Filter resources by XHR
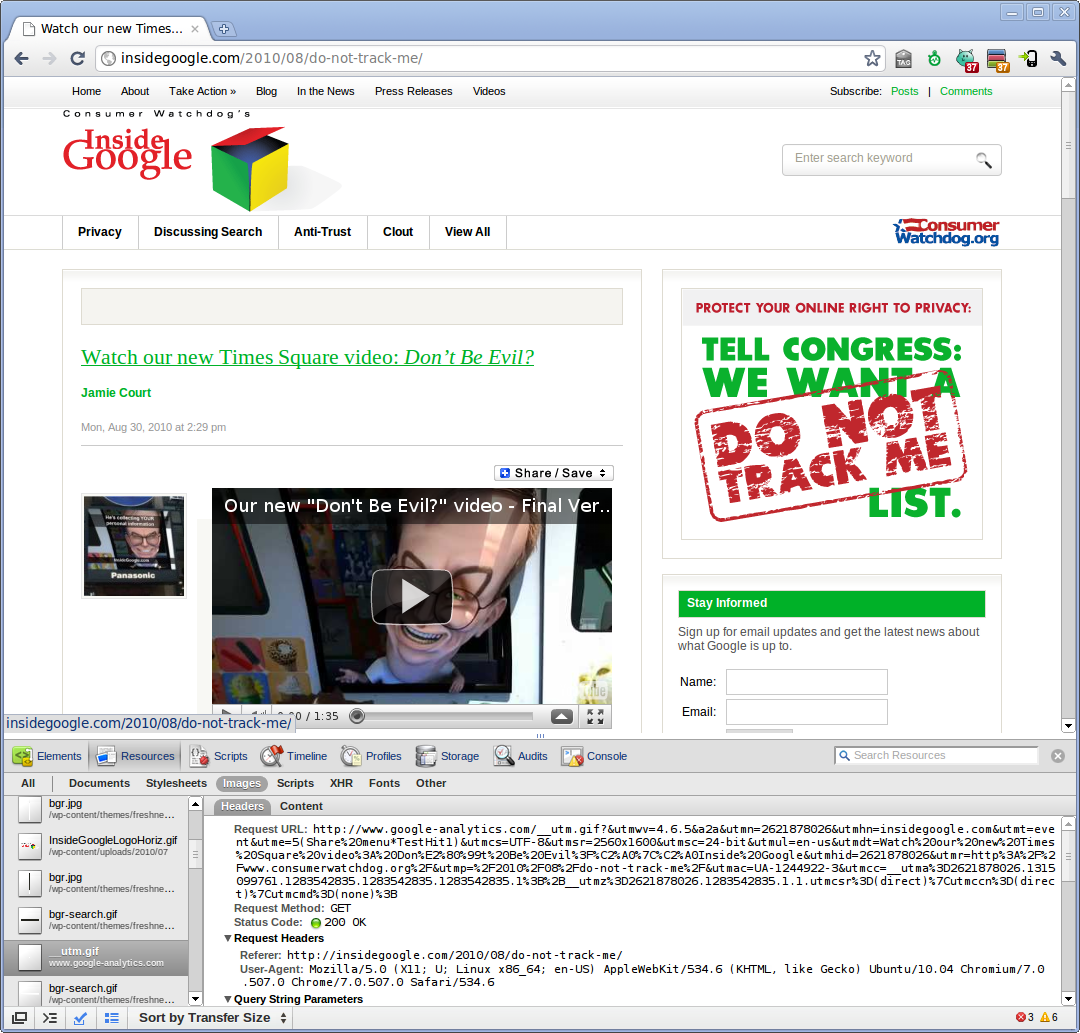 point(342,784)
